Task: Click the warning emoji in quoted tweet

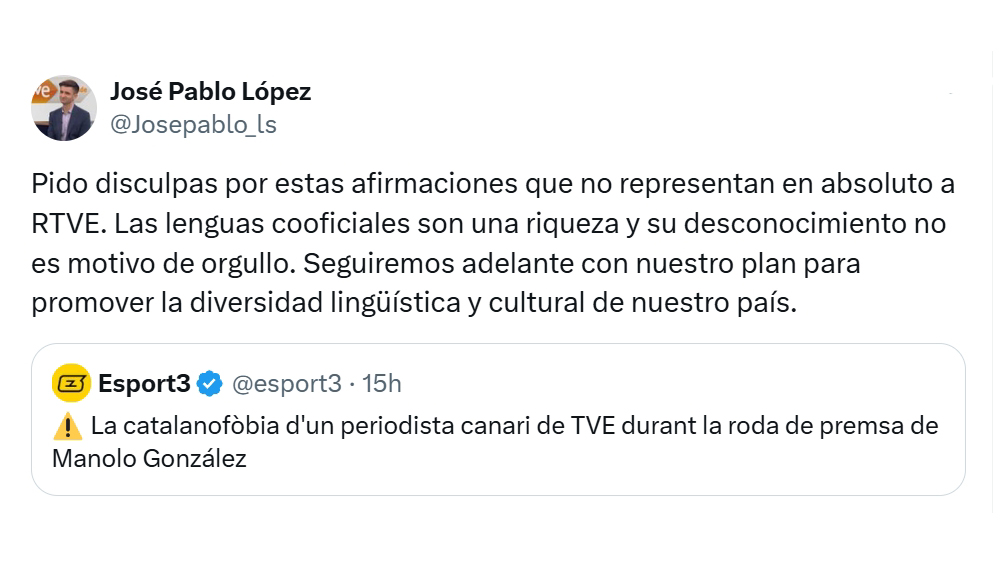Action: pos(65,427)
